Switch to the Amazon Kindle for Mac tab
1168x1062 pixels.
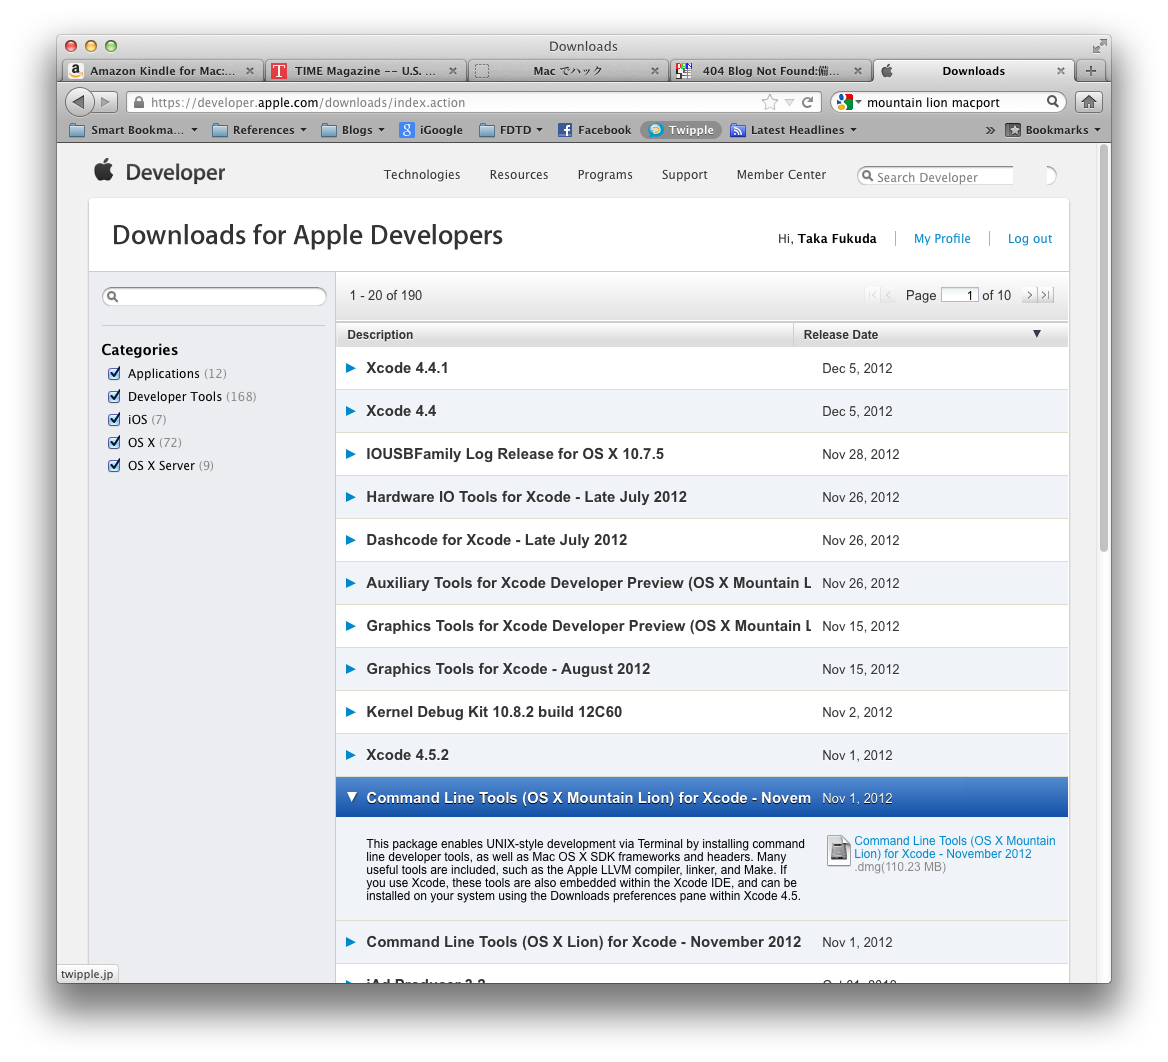[162, 71]
